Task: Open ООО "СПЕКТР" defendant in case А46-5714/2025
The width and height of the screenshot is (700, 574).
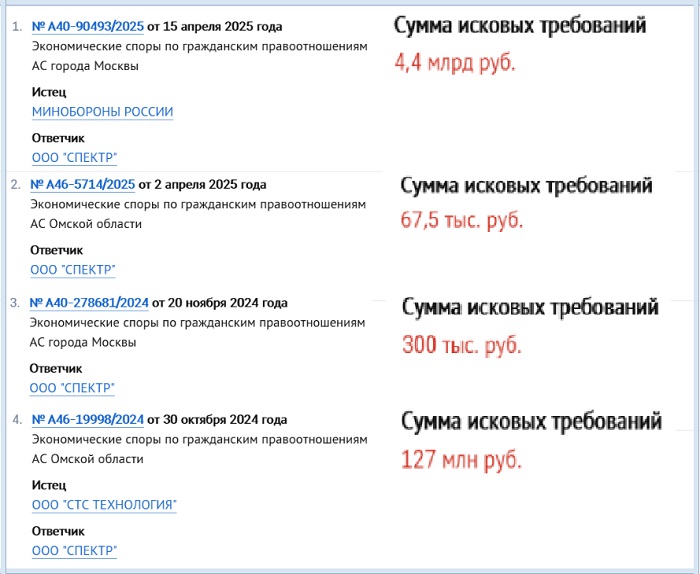Action: point(73,270)
